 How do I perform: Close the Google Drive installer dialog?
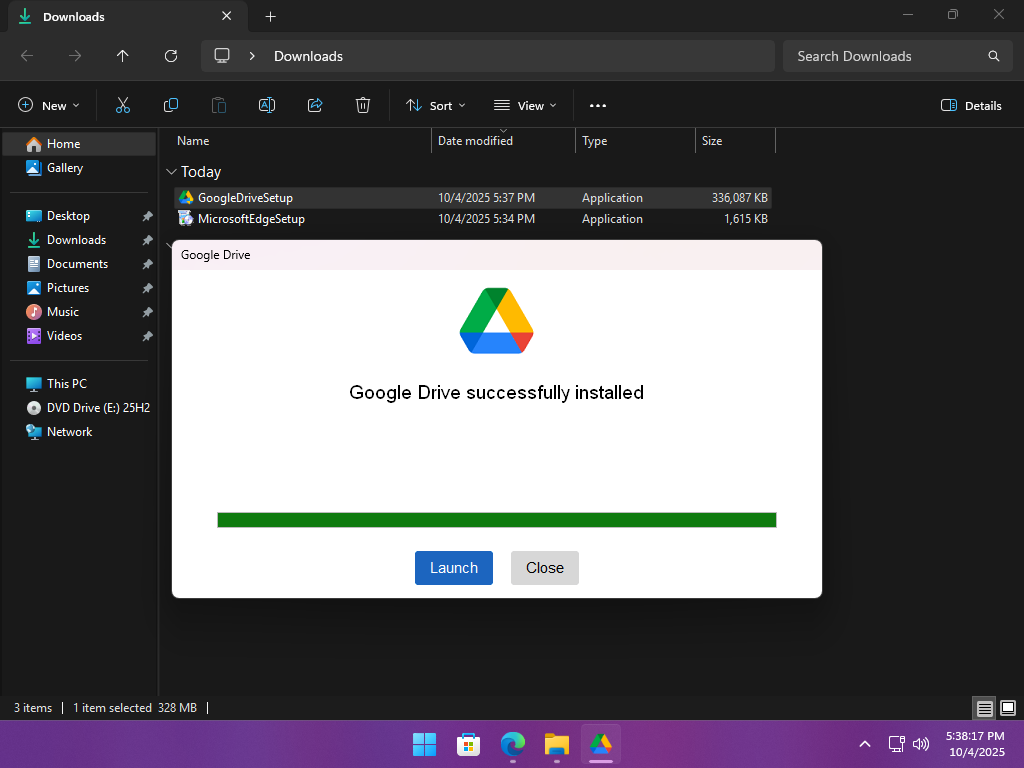[545, 568]
